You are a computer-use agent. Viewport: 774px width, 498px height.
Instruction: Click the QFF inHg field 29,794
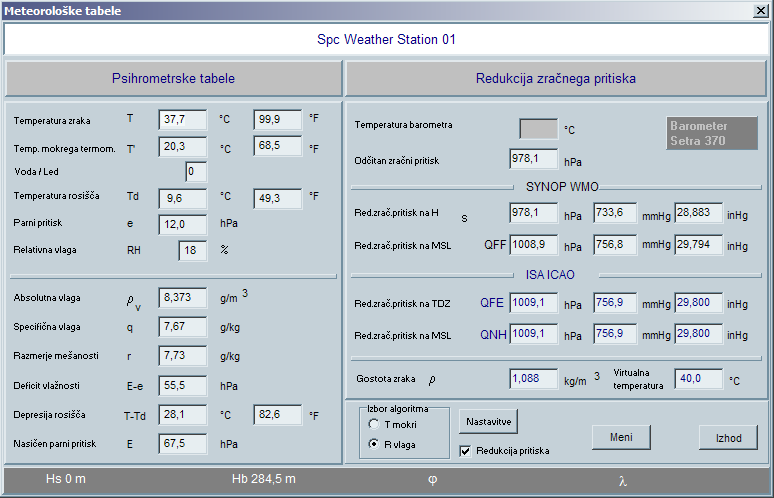698,245
